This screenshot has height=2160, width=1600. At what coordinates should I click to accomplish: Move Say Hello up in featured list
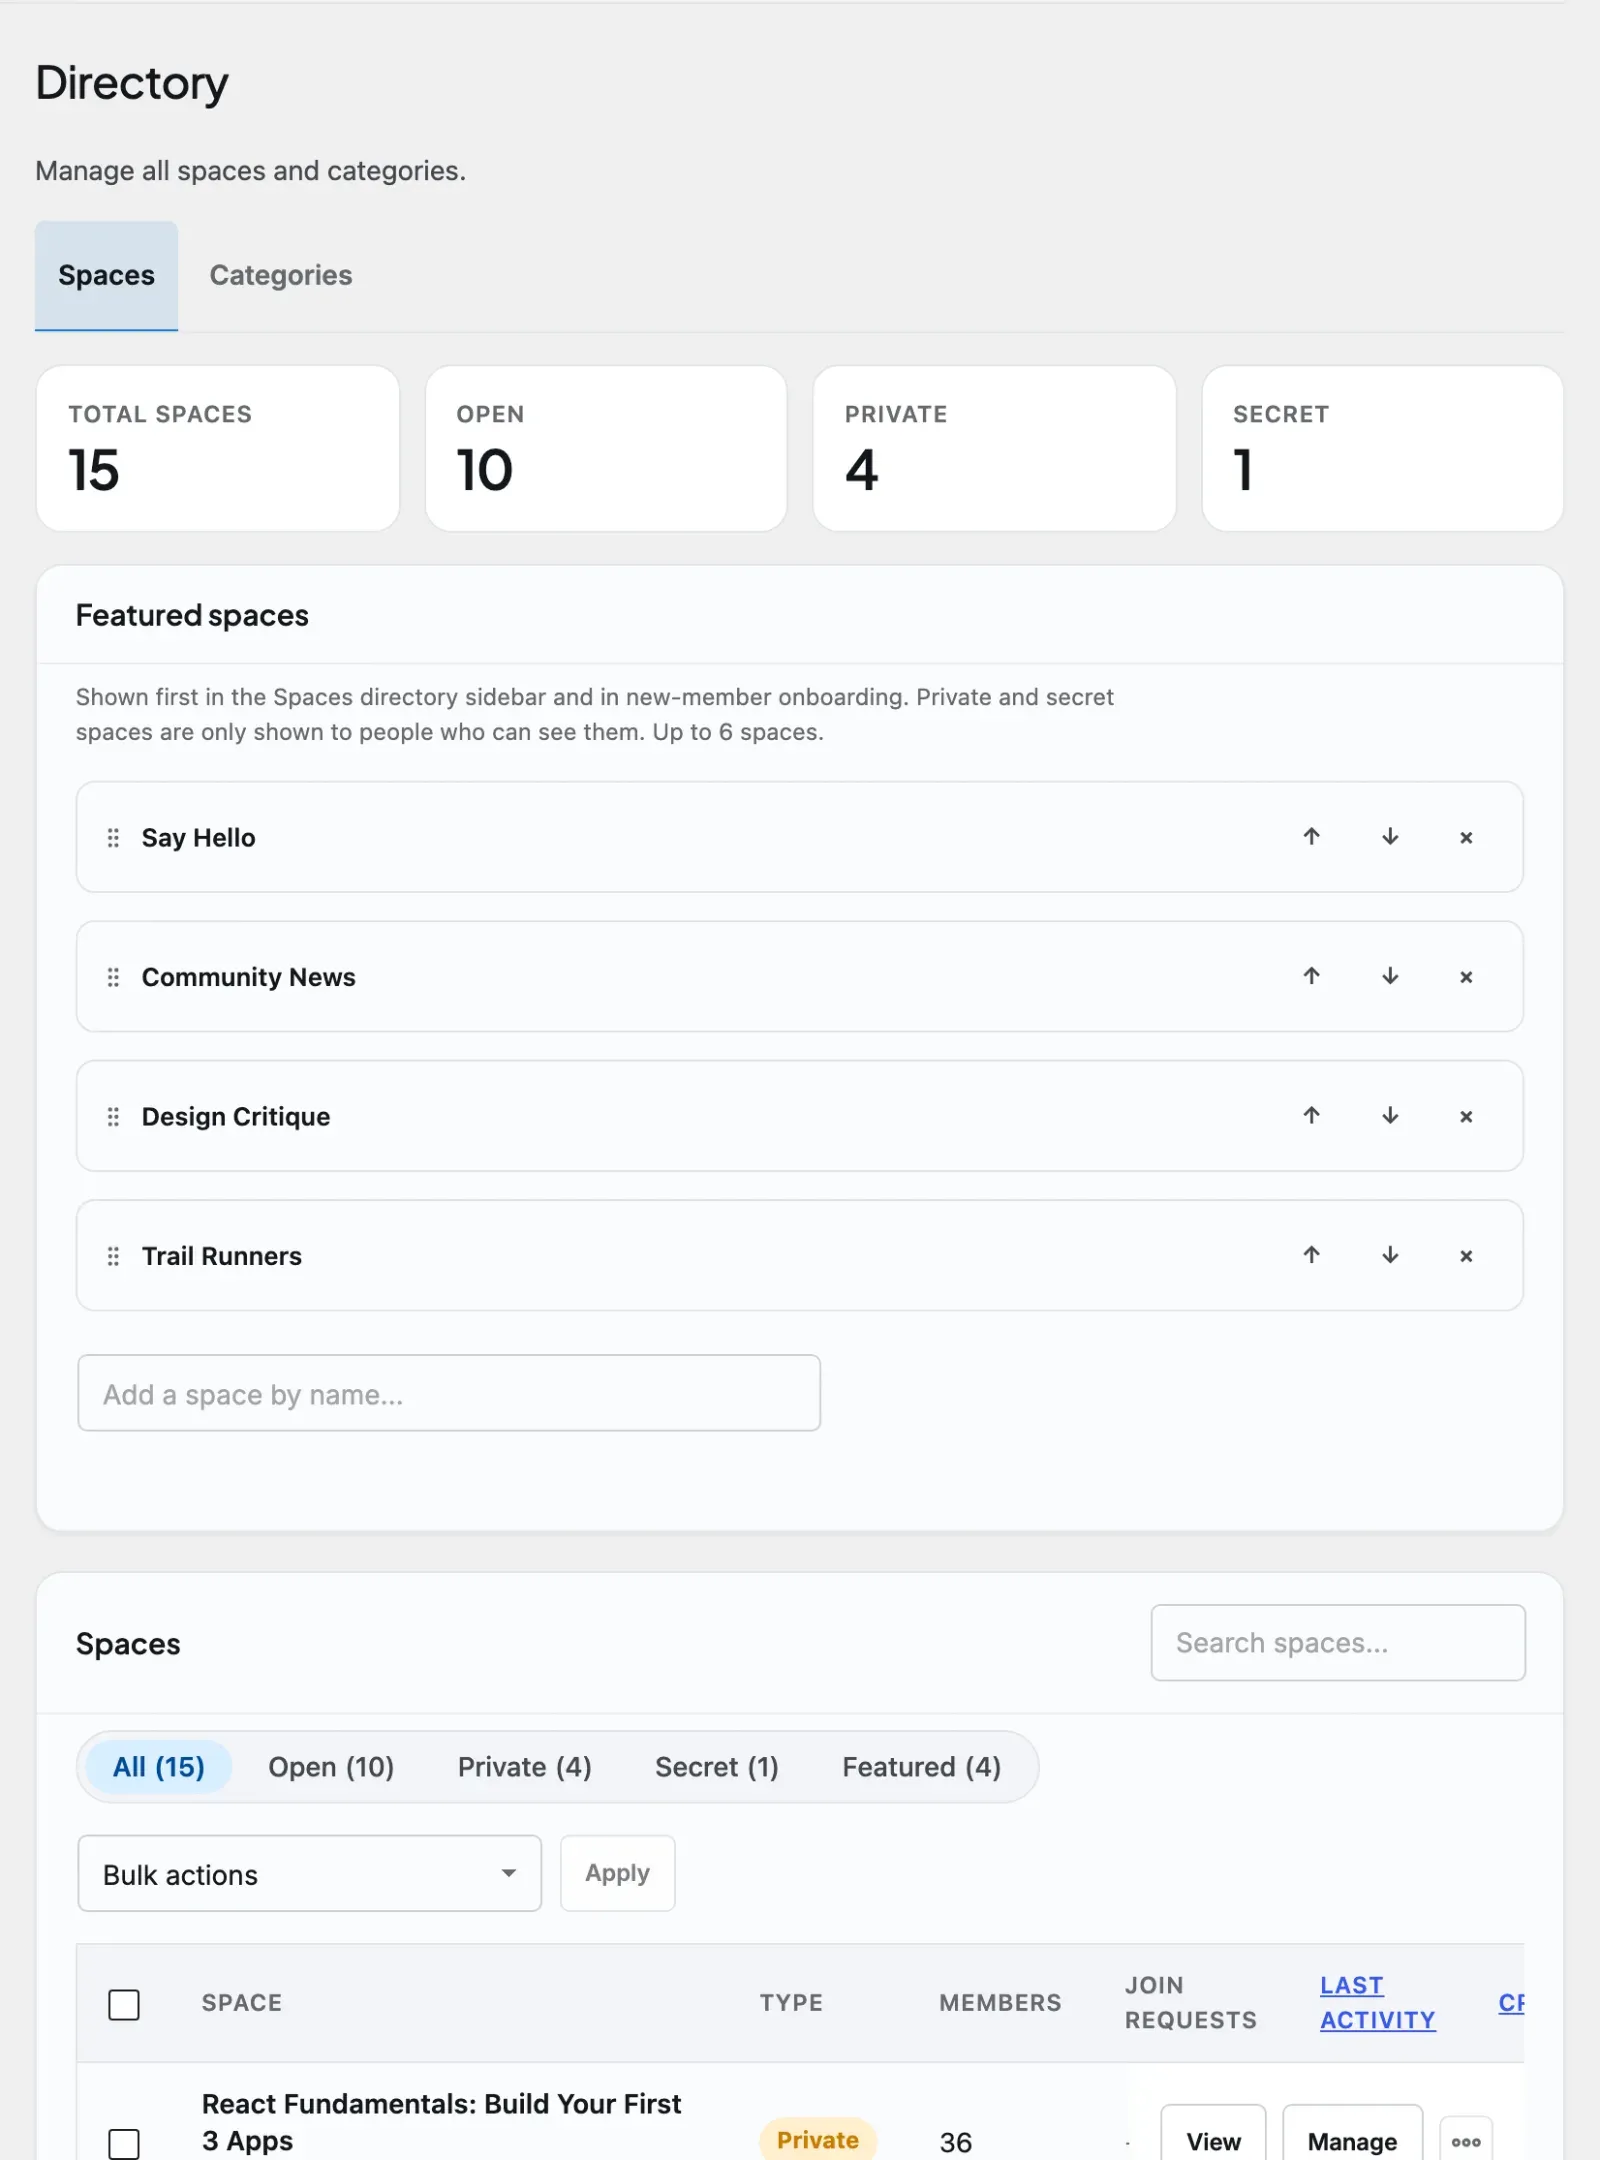click(x=1311, y=837)
